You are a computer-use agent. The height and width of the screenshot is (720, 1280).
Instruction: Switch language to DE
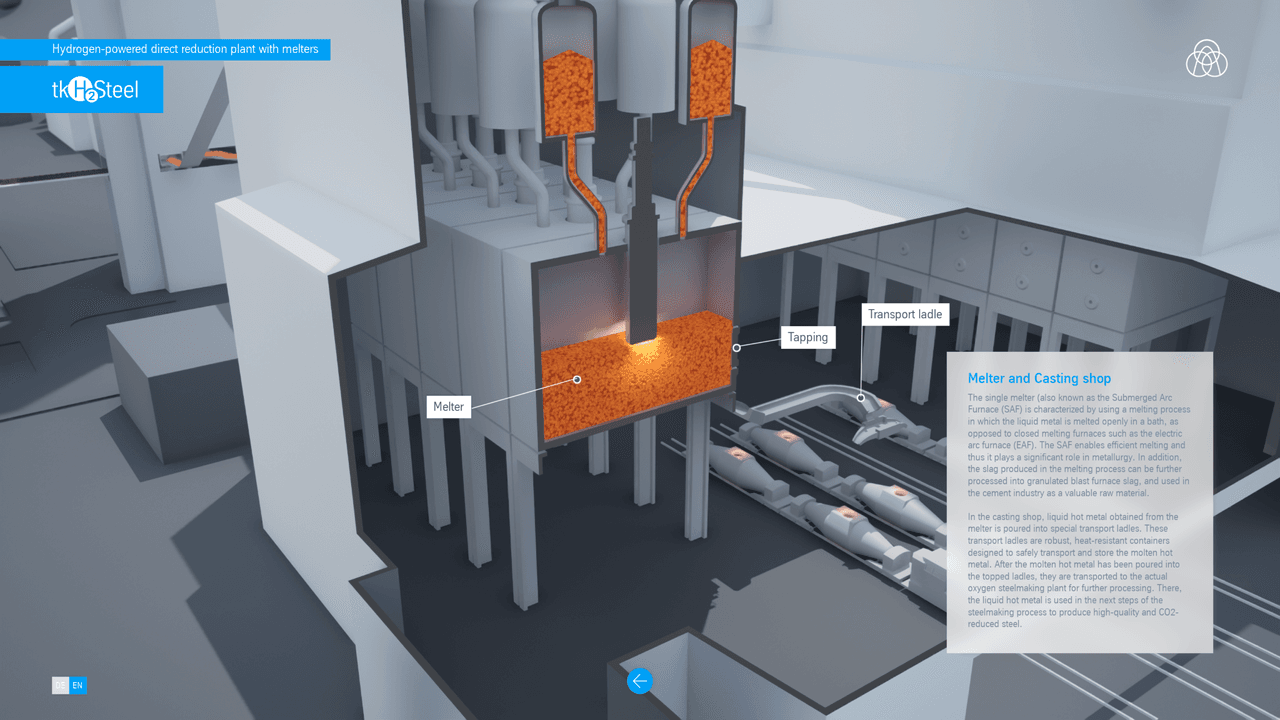click(60, 685)
